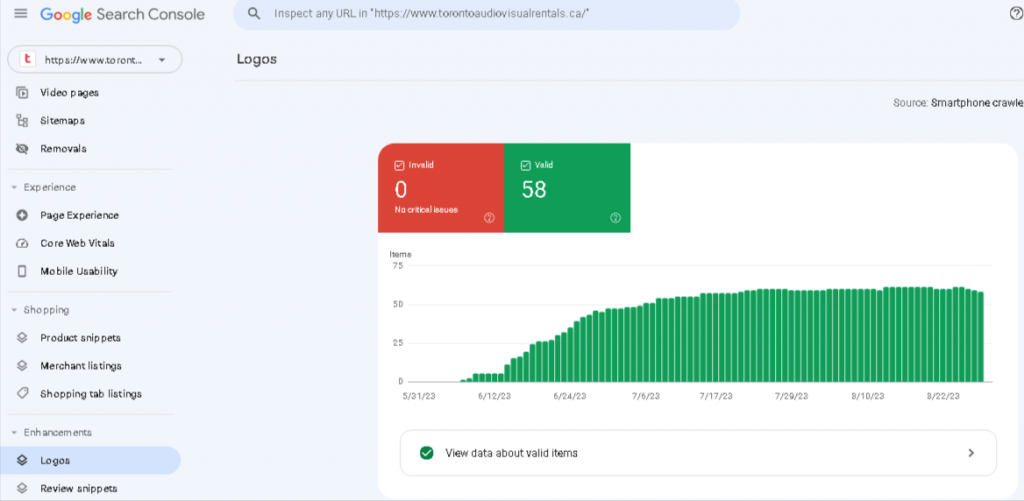Click the Shopping tab listings tag icon

22,394
